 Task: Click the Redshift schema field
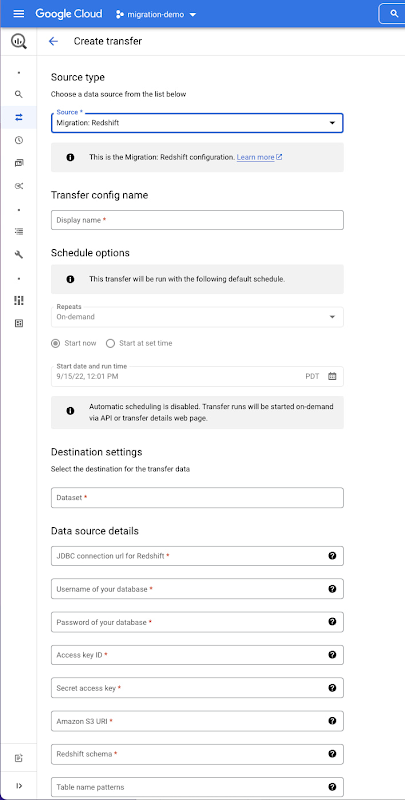[197, 754]
